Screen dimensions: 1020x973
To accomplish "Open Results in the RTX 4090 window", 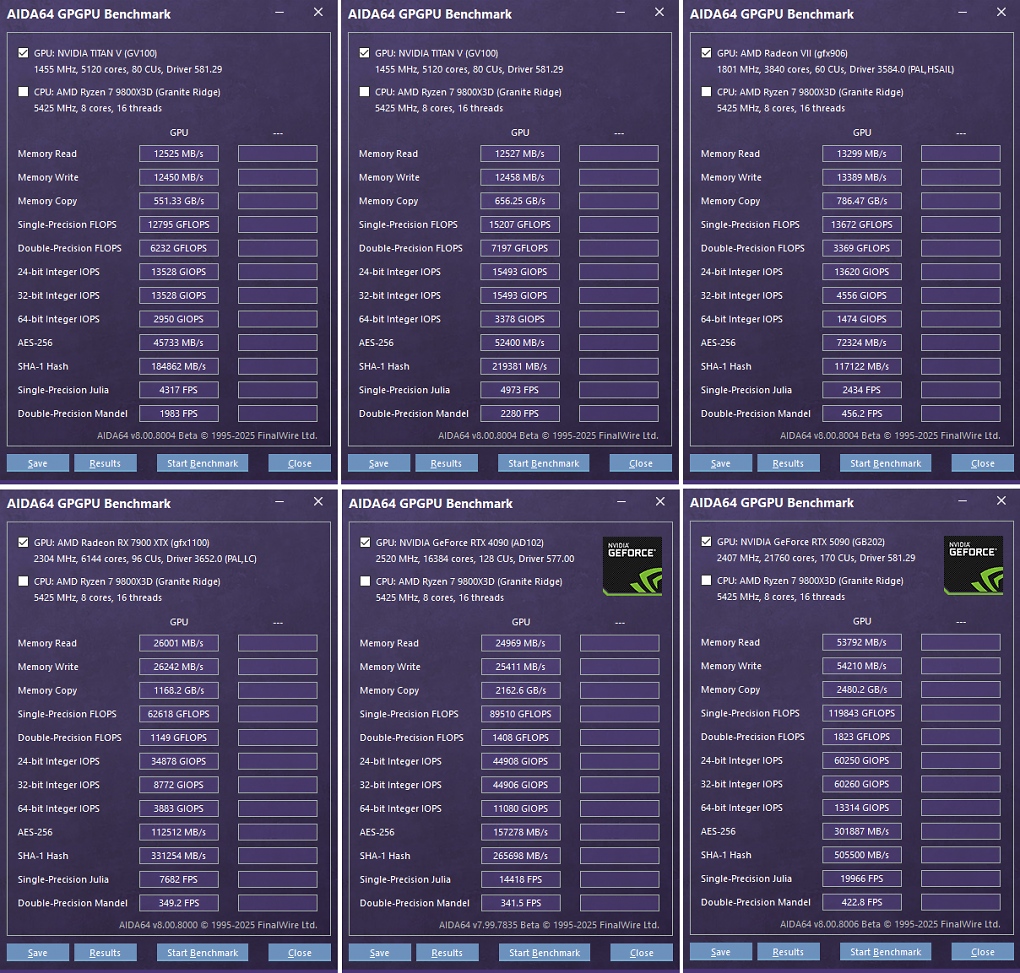I will click(447, 952).
